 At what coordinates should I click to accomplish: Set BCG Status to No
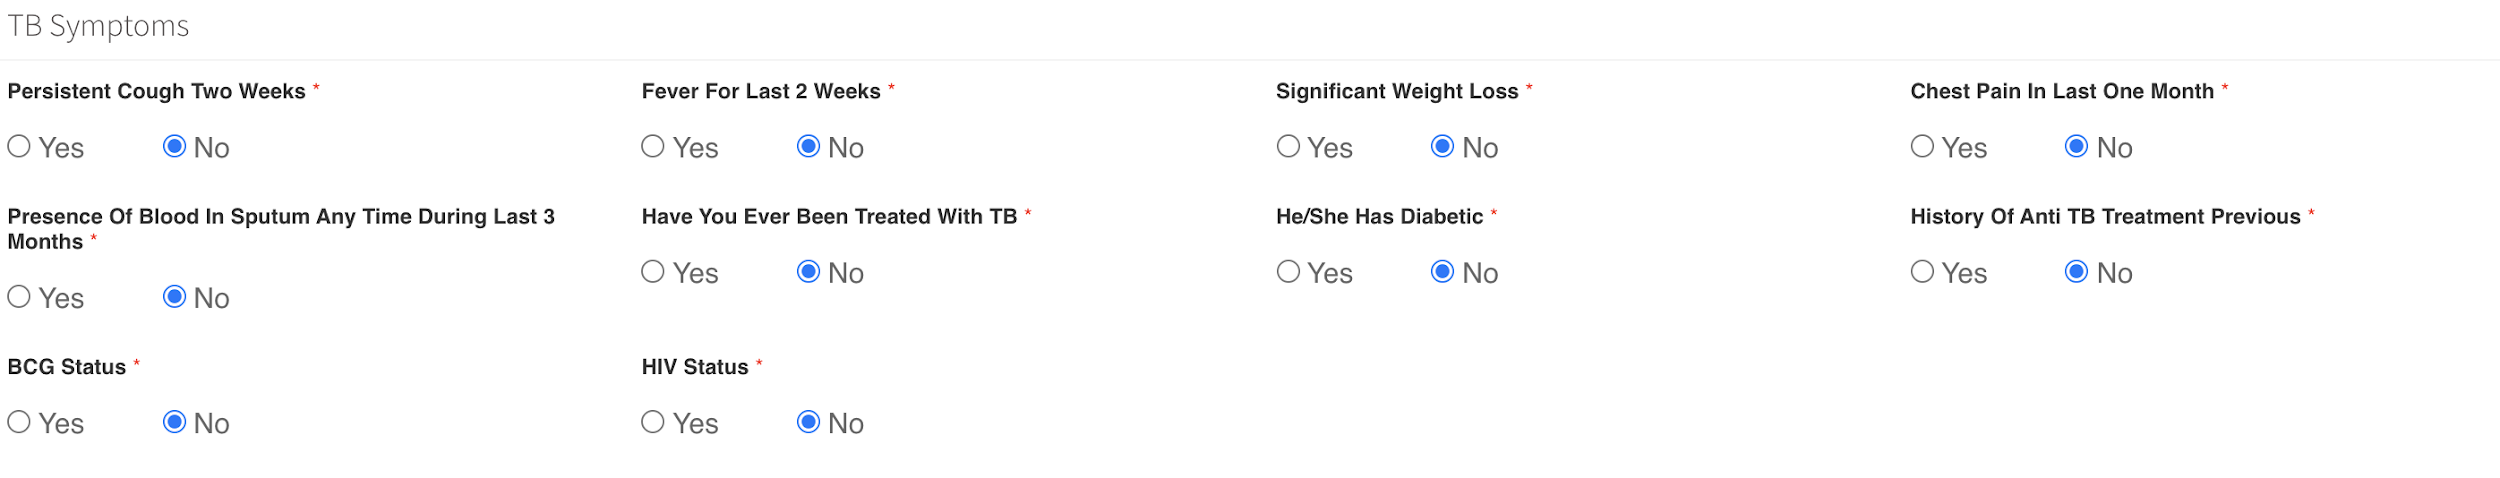click(174, 422)
